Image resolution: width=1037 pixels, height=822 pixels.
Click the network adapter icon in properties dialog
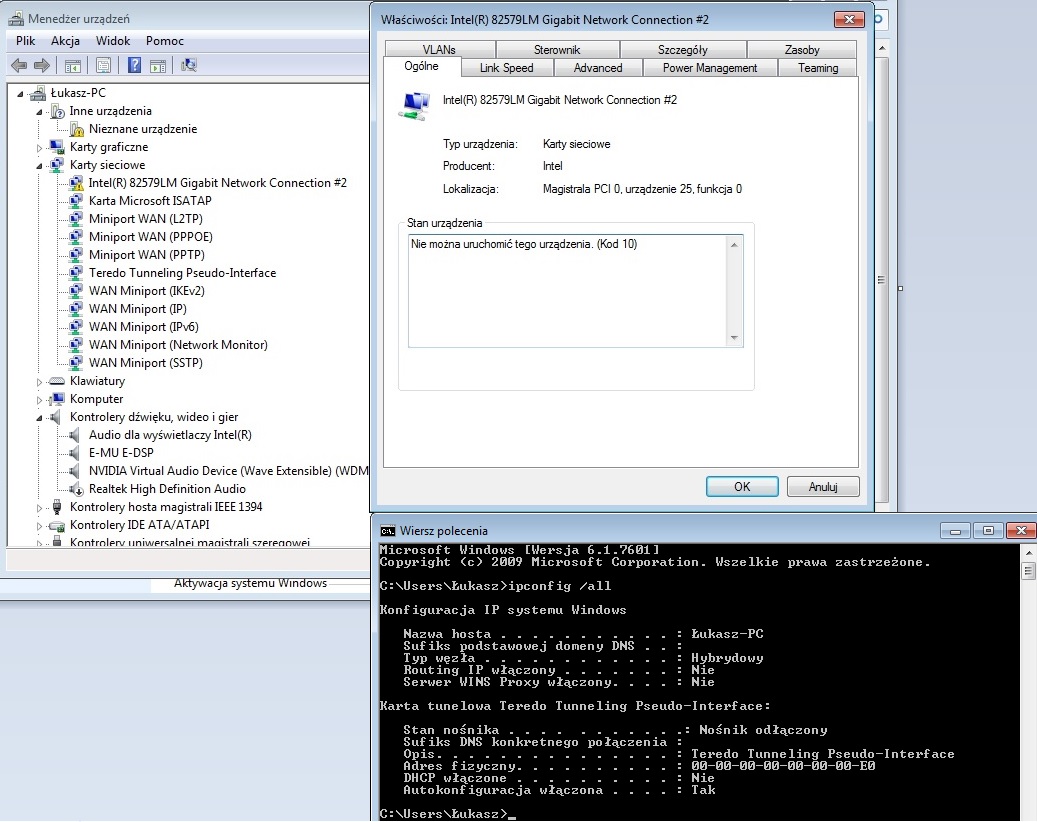click(x=415, y=106)
